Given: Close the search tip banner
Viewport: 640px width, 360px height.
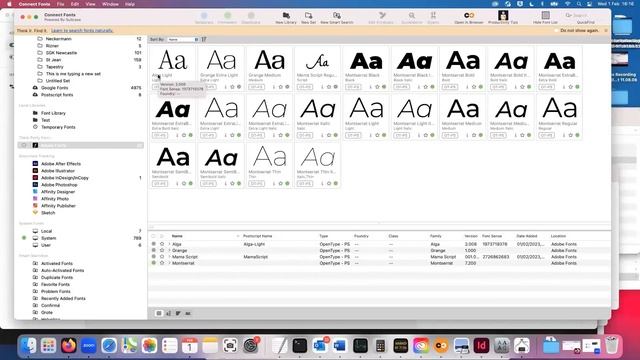Looking at the screenshot, I should (606, 31).
